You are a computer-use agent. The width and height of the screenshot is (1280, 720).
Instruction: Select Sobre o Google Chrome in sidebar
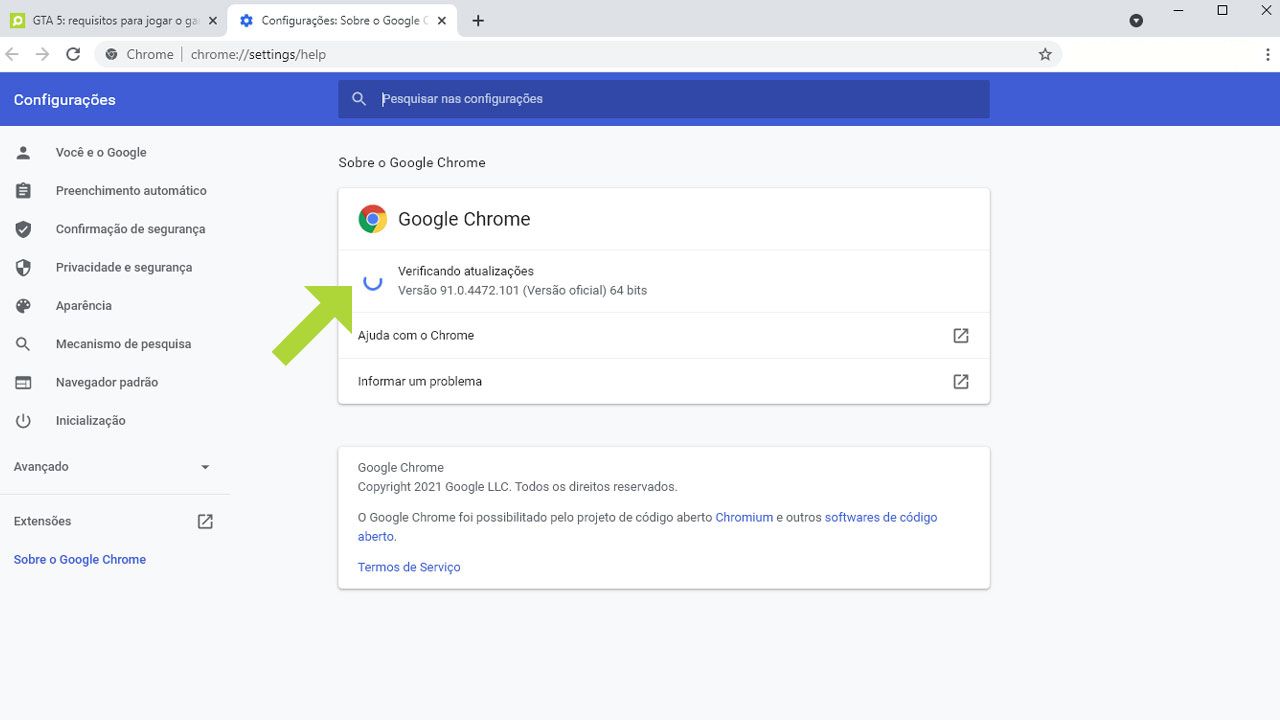pyautogui.click(x=80, y=560)
